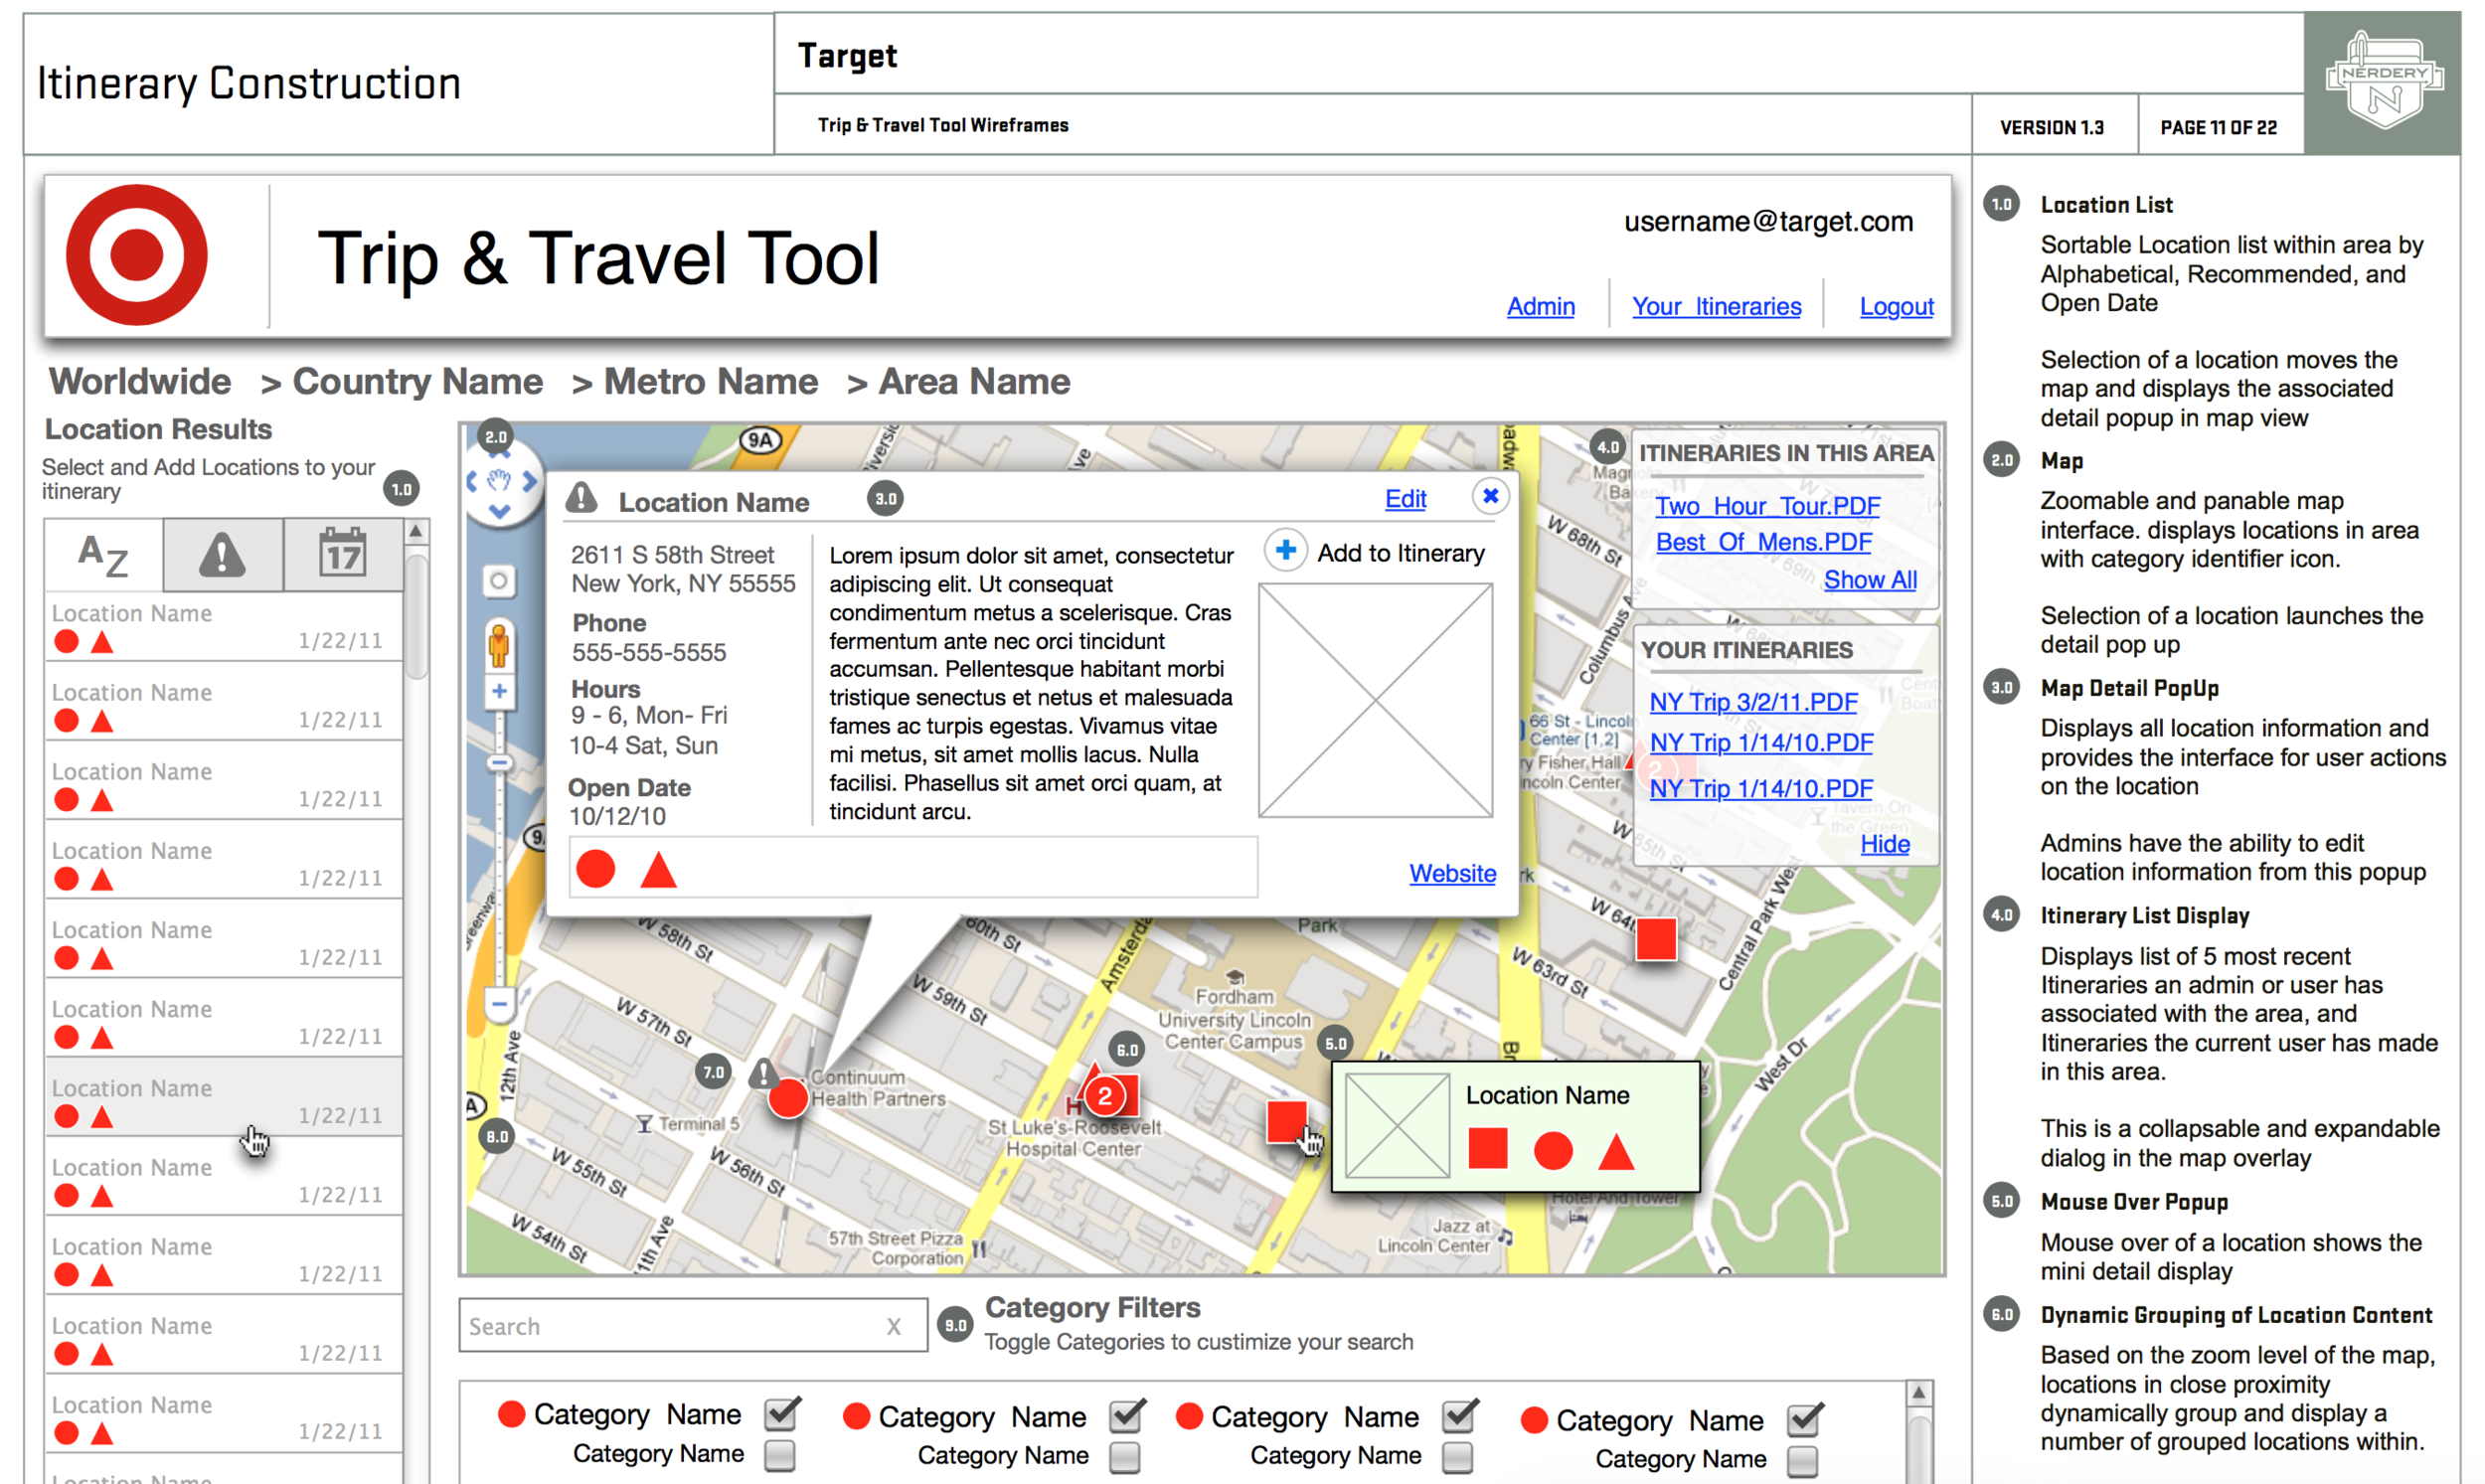Select red circle marker near Continuum Health Partners

788,1098
